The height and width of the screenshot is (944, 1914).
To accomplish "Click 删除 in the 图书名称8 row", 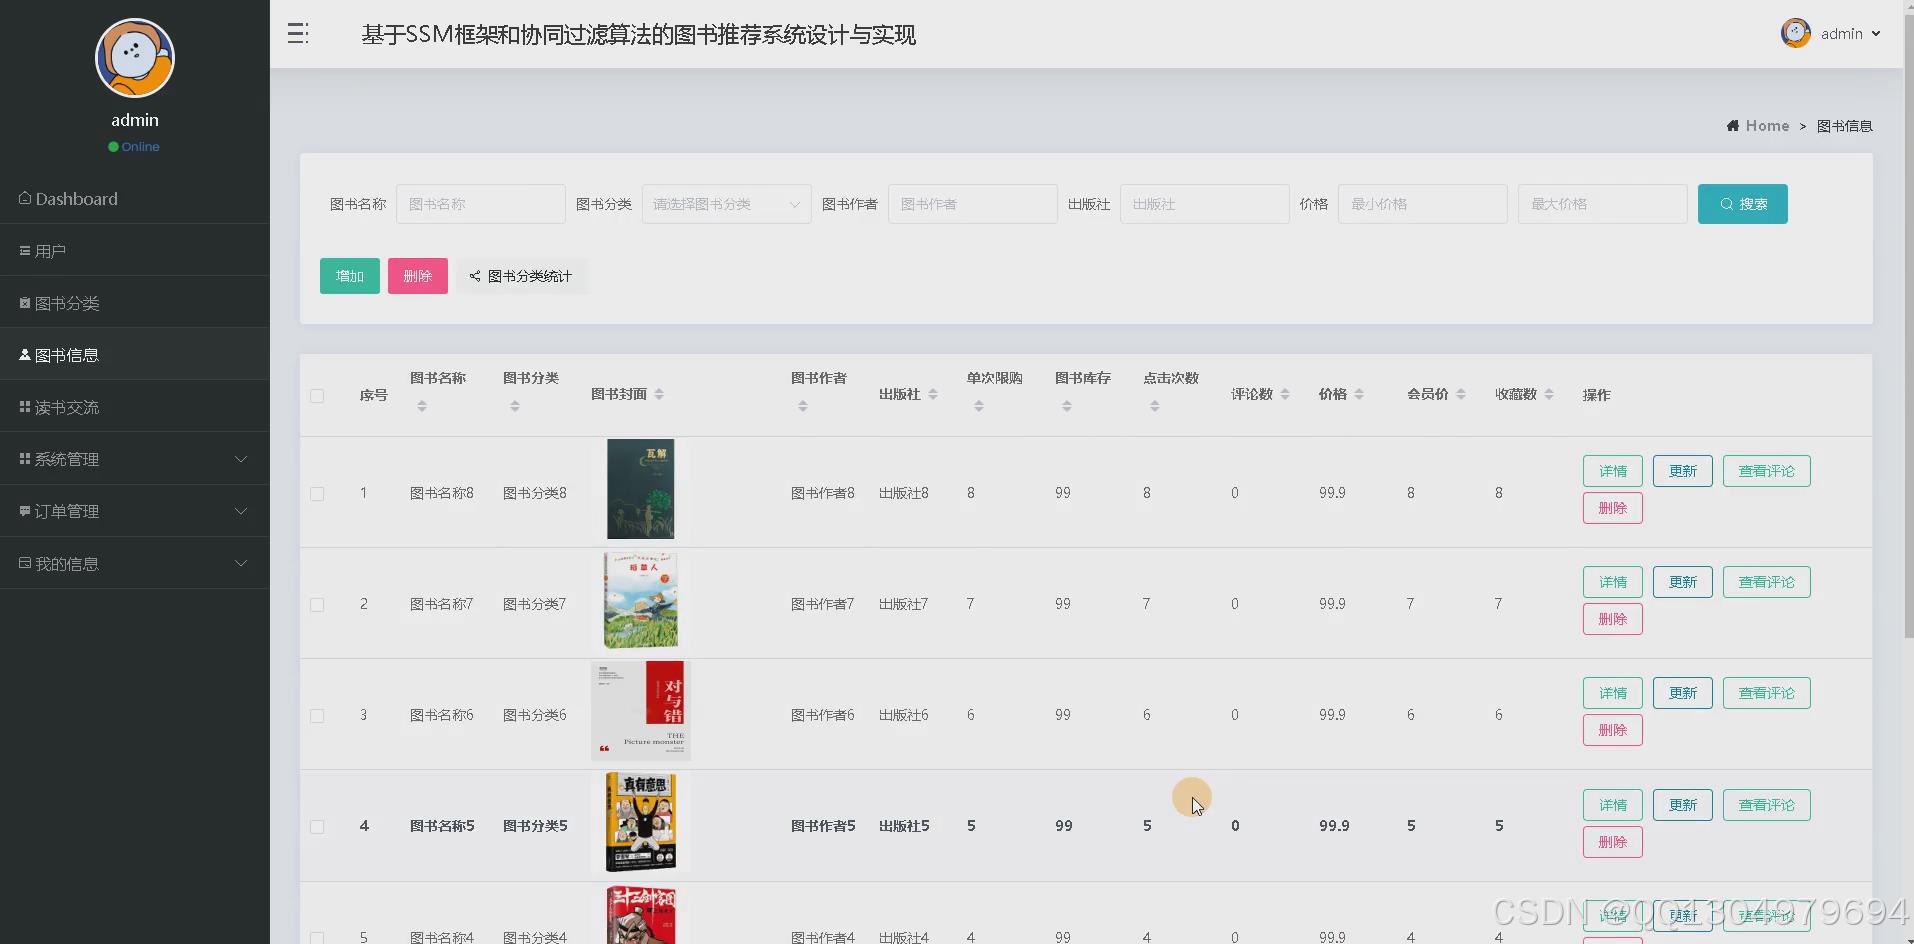I will [x=1613, y=508].
